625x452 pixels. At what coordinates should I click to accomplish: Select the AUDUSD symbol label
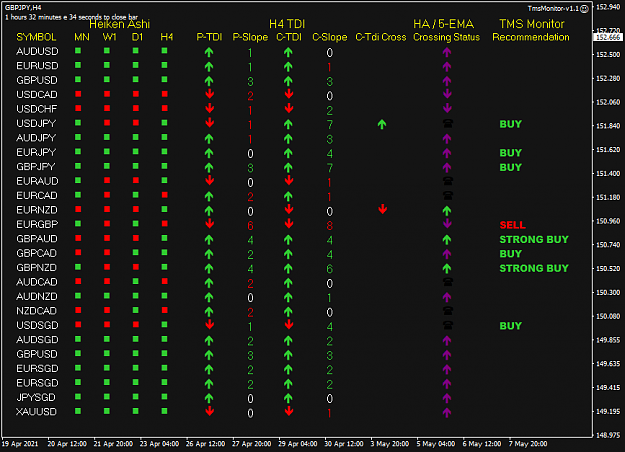tap(37, 51)
